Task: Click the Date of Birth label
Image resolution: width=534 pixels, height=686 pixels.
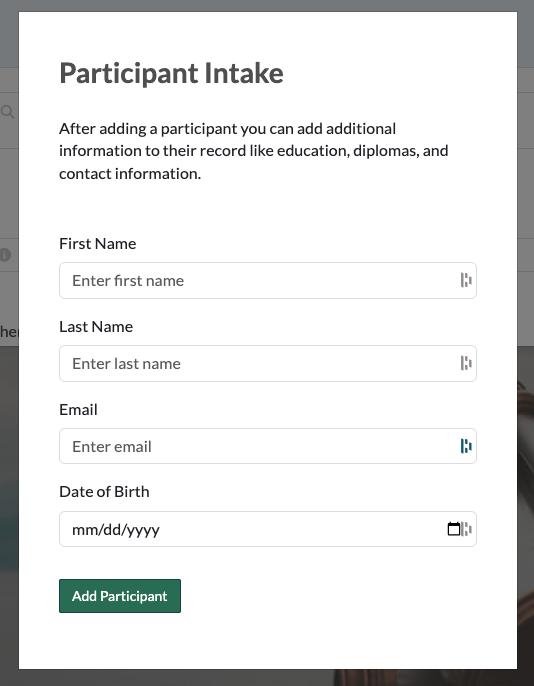Action: pos(104,492)
